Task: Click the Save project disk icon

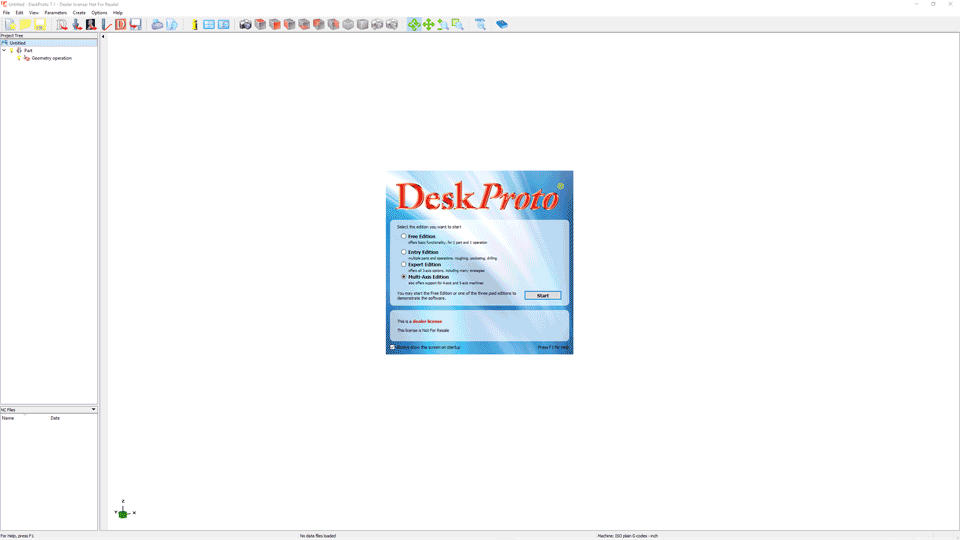Action: pos(40,24)
